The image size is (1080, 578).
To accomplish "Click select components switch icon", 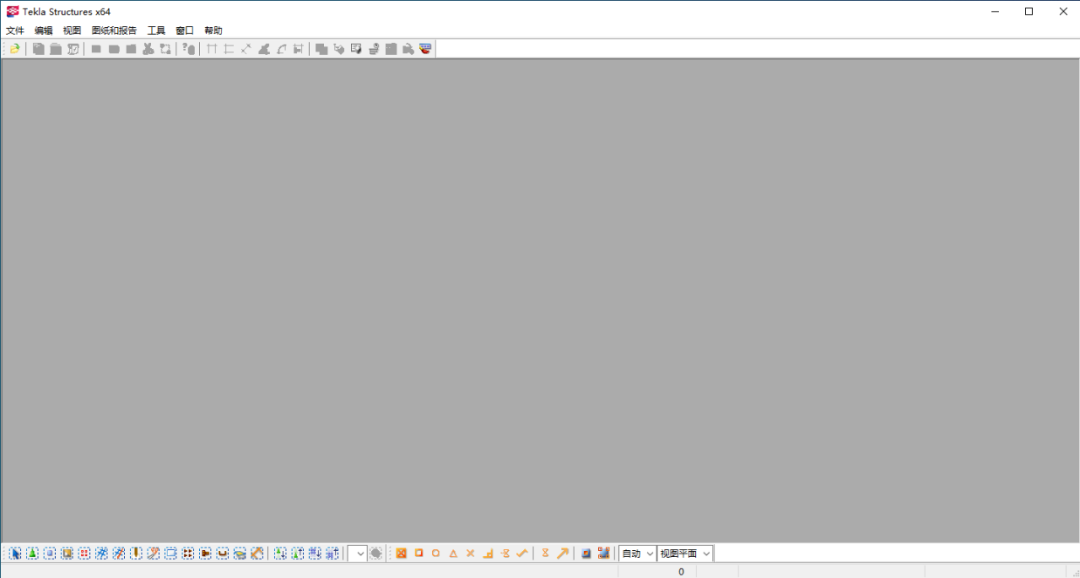I will [x=280, y=553].
